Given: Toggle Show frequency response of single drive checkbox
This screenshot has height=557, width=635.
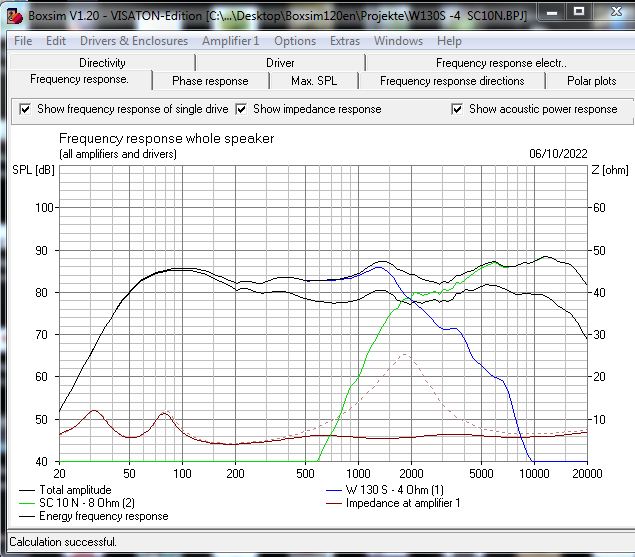Looking at the screenshot, I should point(25,109).
